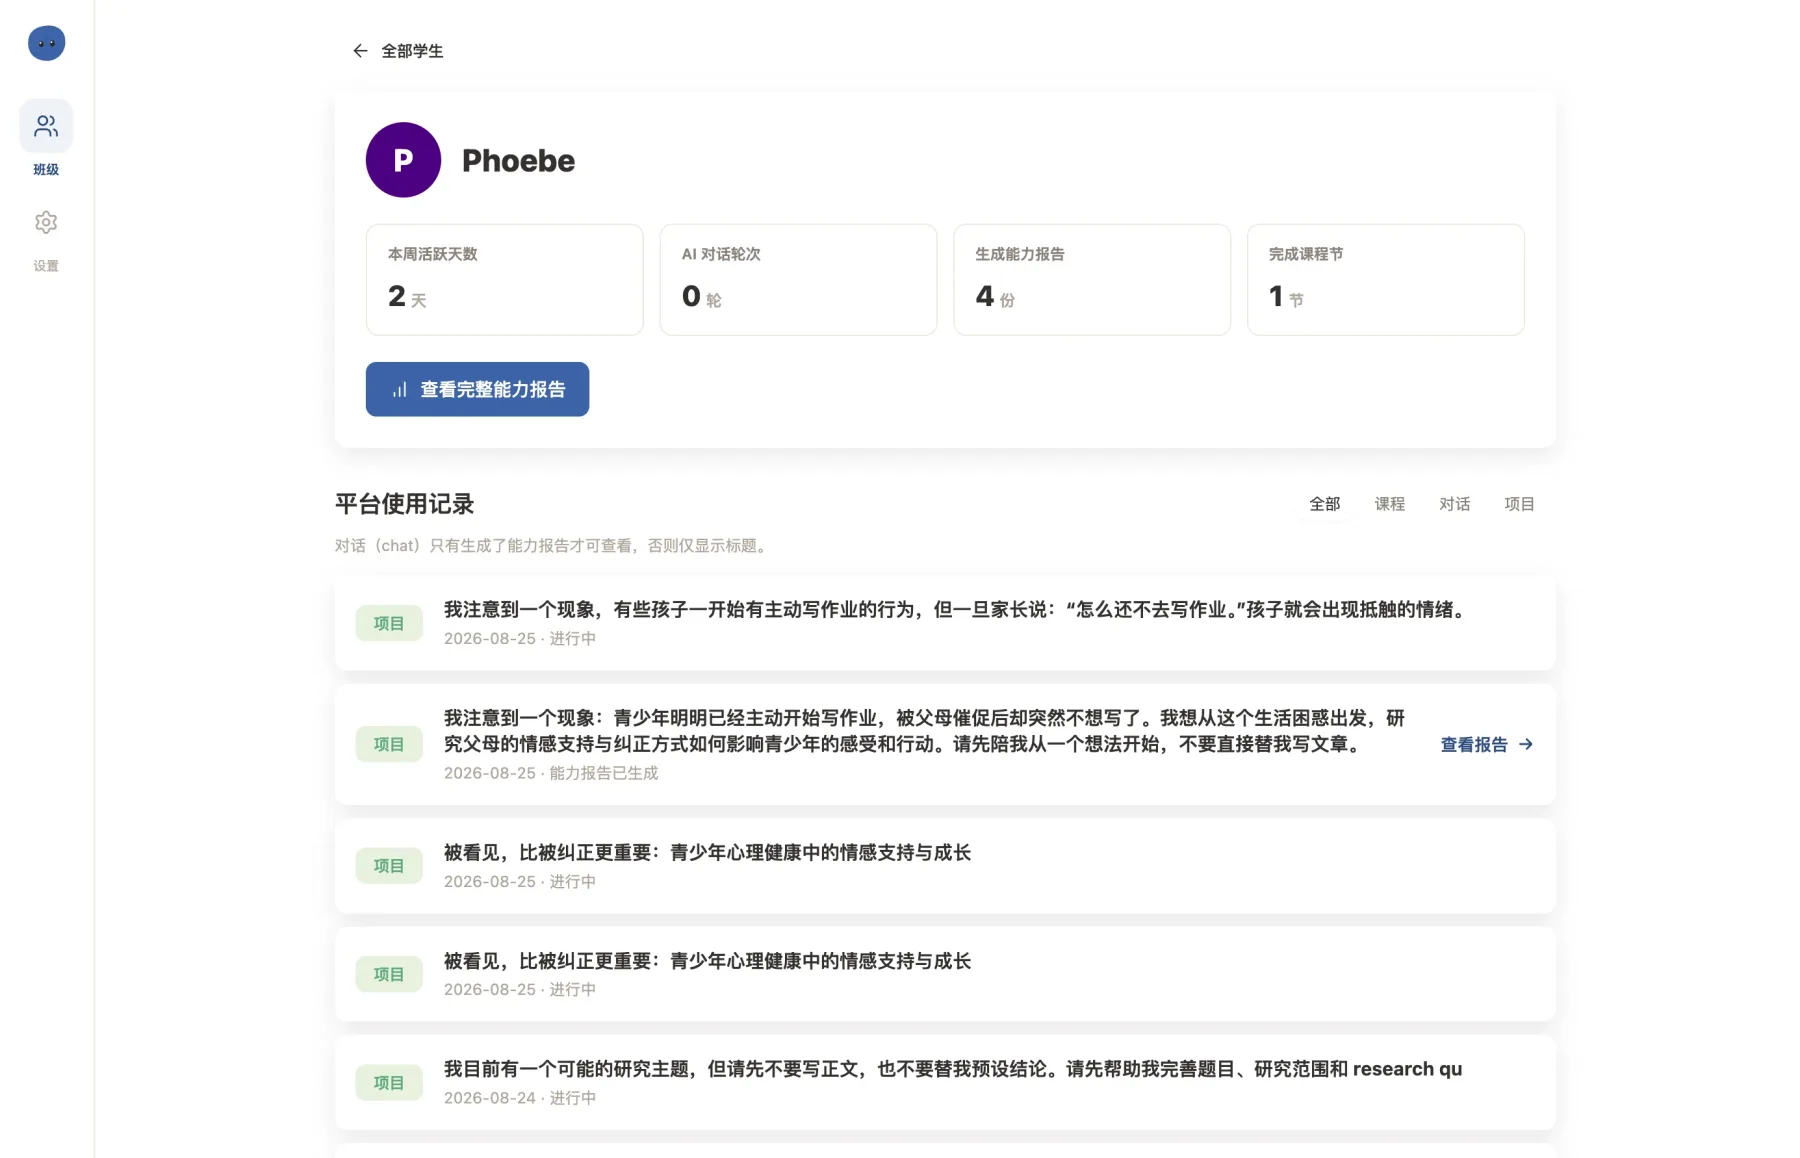This screenshot has width=1800, height=1158.
Task: Click the arrow next to 查看报告
Action: coord(1526,744)
